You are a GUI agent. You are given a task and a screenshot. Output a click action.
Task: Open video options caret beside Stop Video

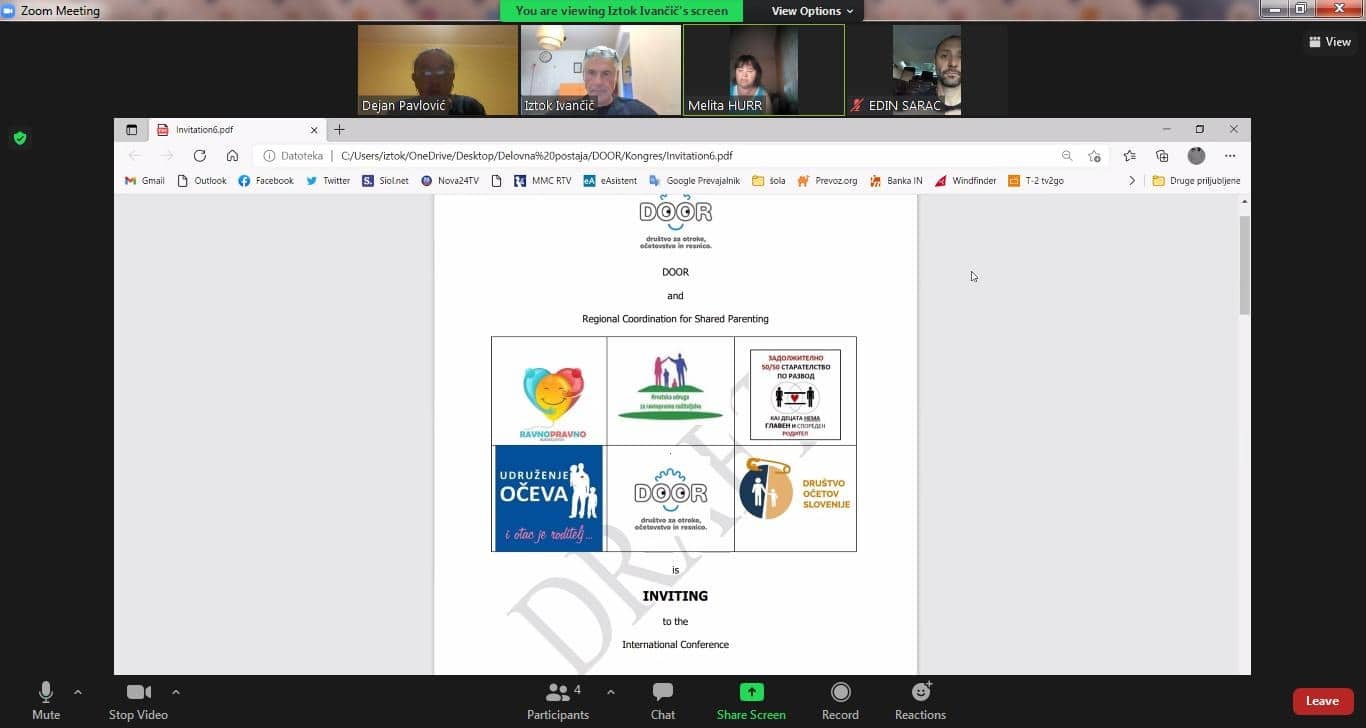(x=176, y=692)
